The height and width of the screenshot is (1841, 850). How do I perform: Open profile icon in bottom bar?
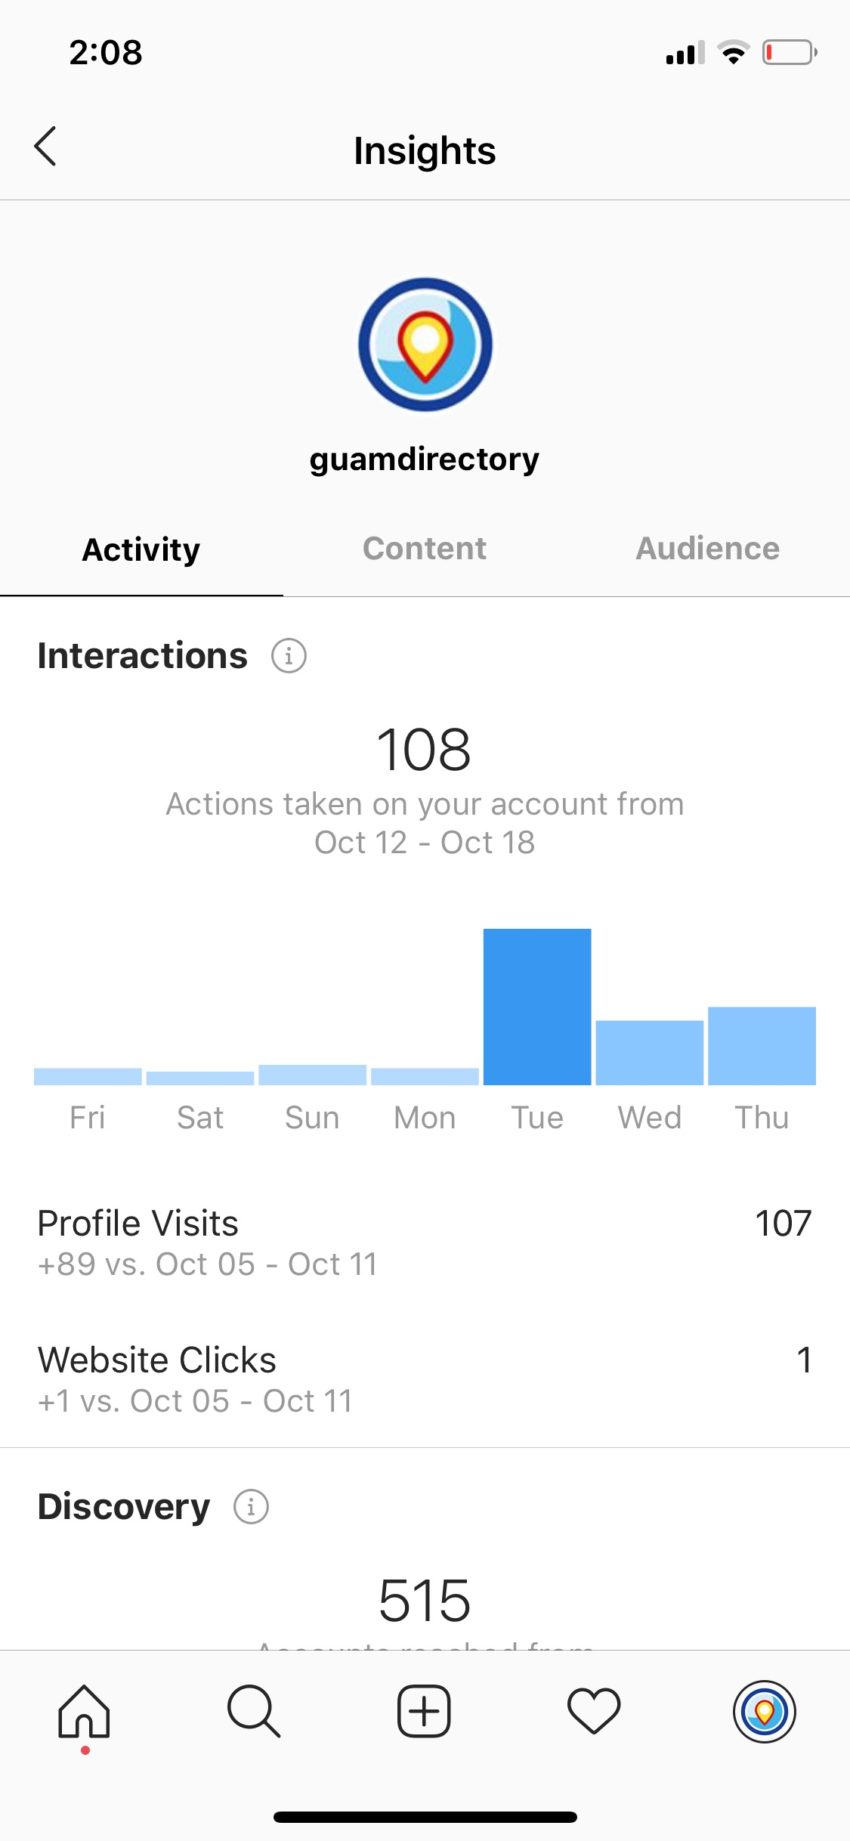(764, 1711)
